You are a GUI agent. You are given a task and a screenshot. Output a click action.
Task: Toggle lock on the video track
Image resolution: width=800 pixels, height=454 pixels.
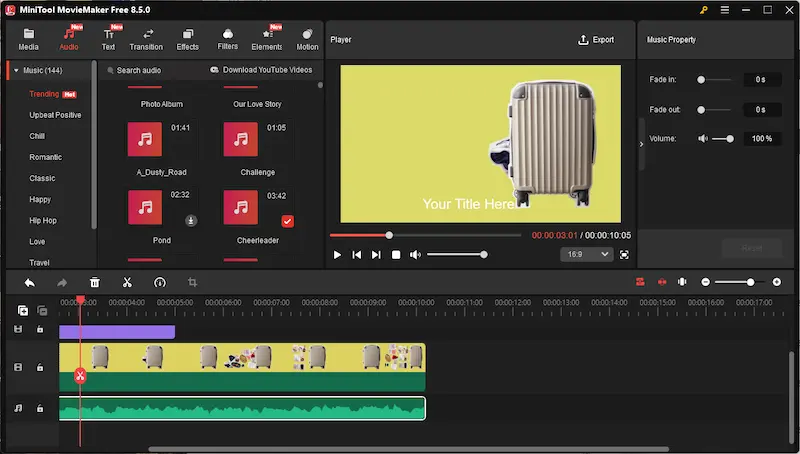point(40,367)
